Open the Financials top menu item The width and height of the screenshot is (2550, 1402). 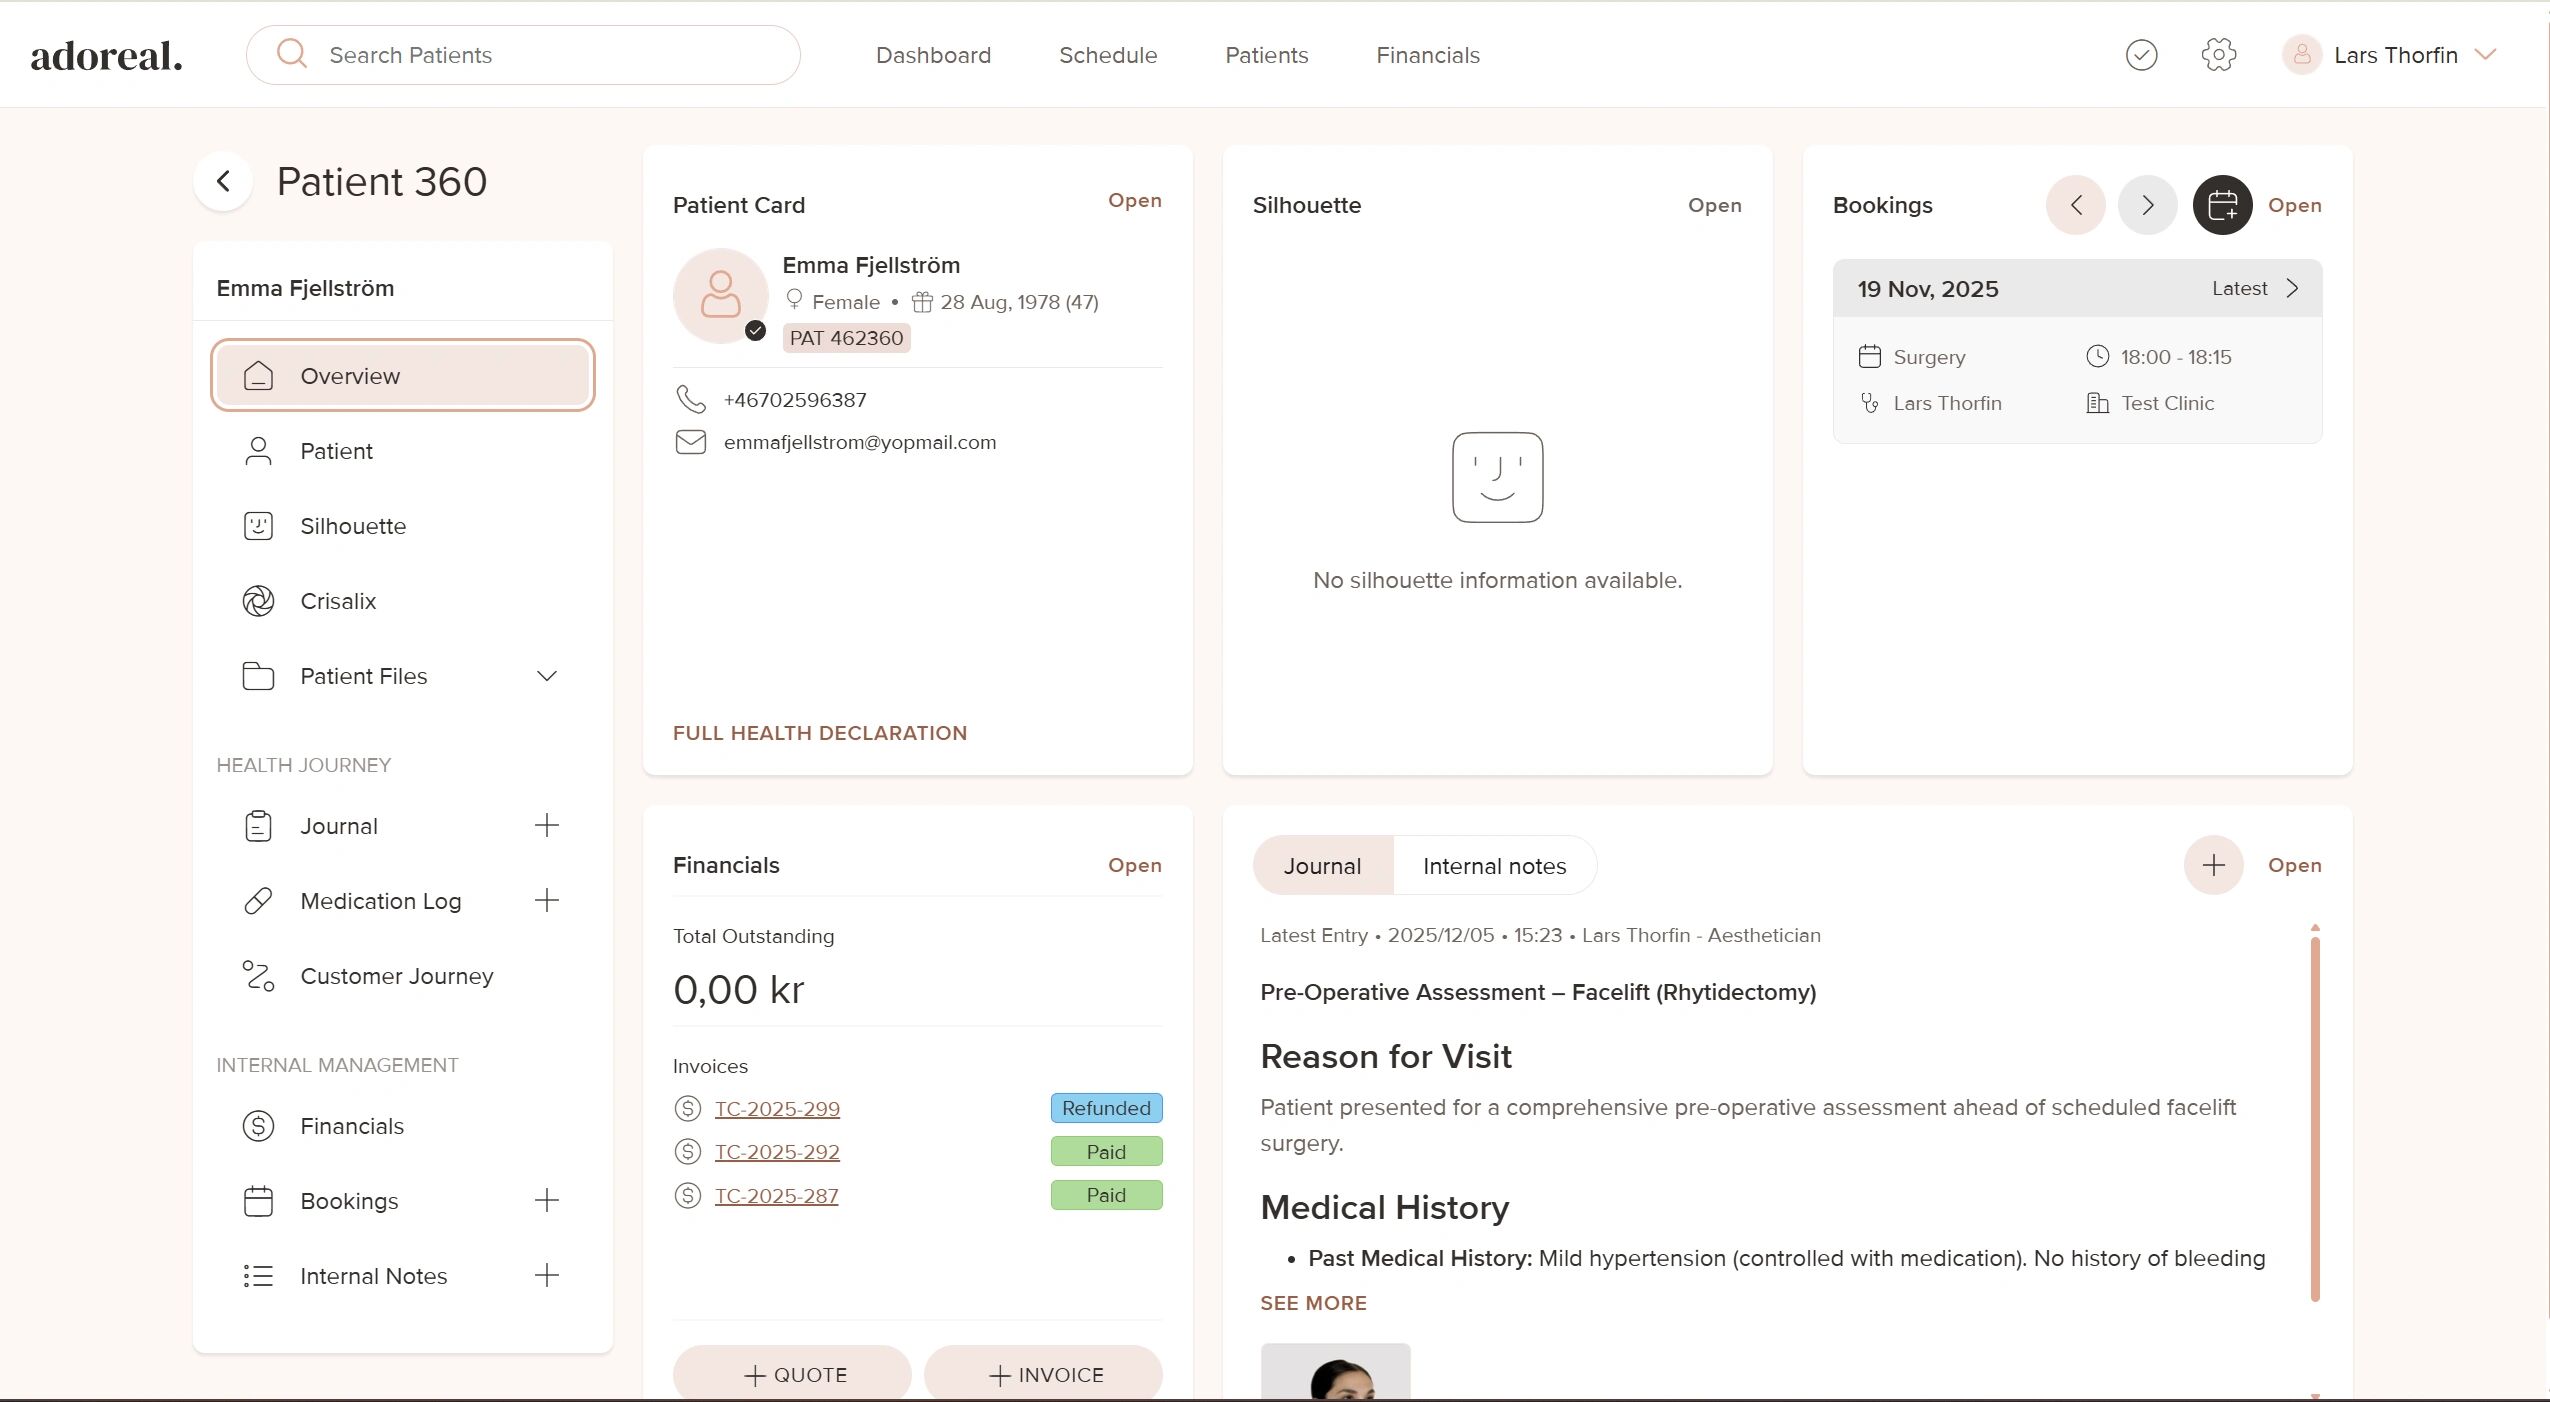(x=1427, y=55)
